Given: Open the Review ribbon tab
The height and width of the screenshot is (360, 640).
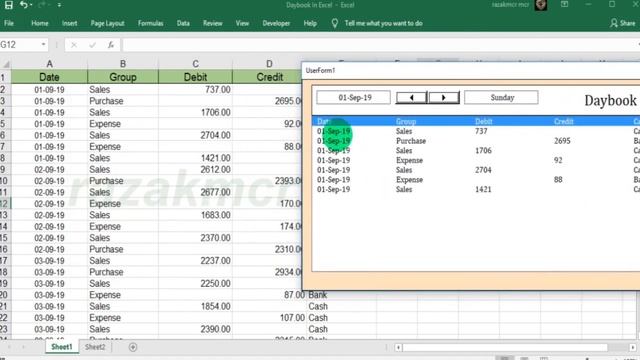Looking at the screenshot, I should 213,23.
